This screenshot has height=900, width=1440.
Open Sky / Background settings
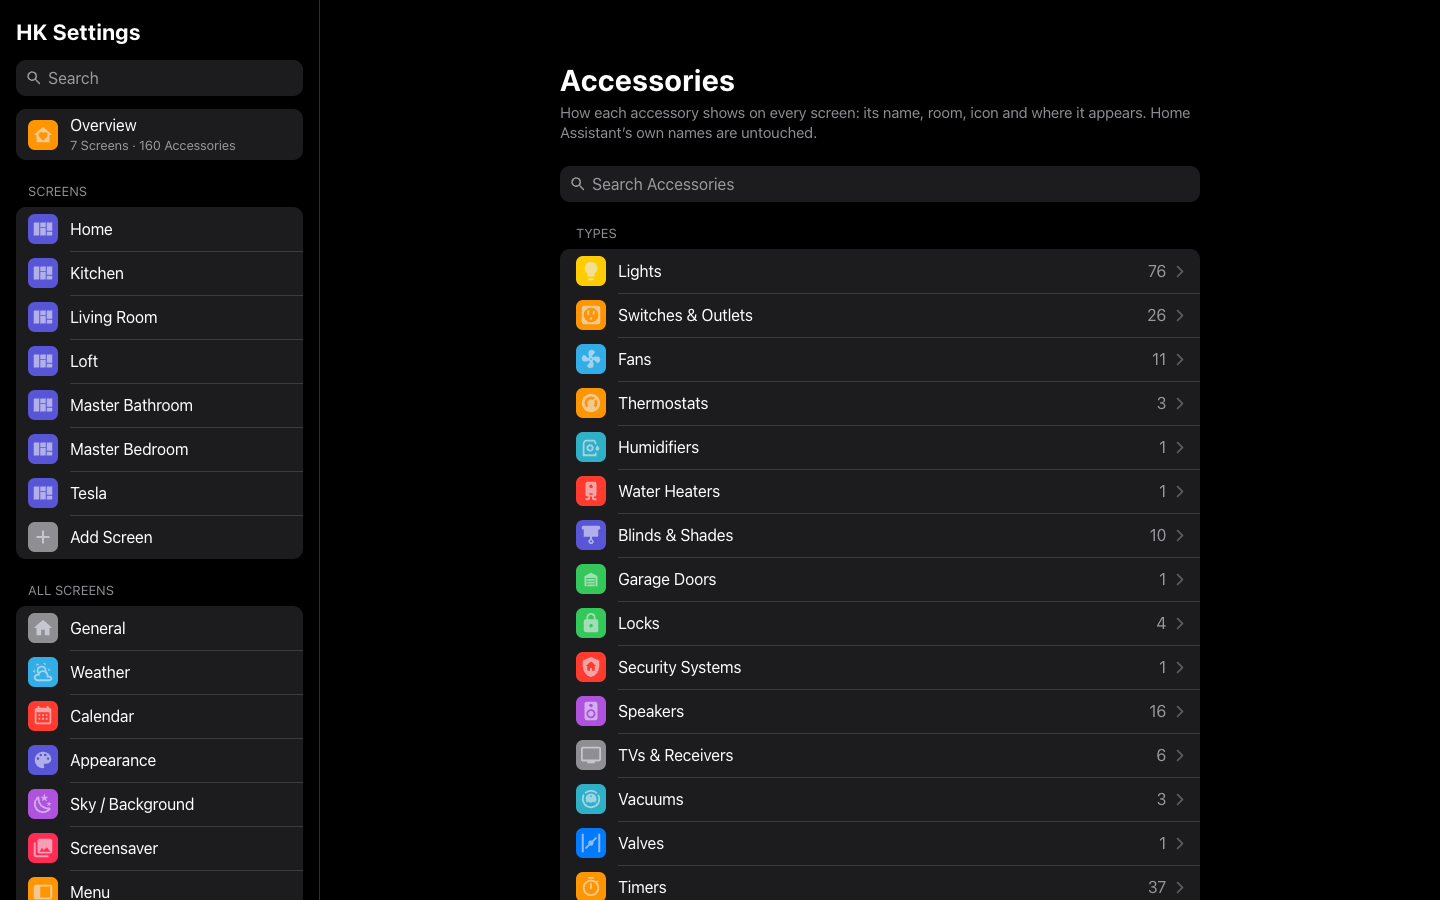click(159, 804)
